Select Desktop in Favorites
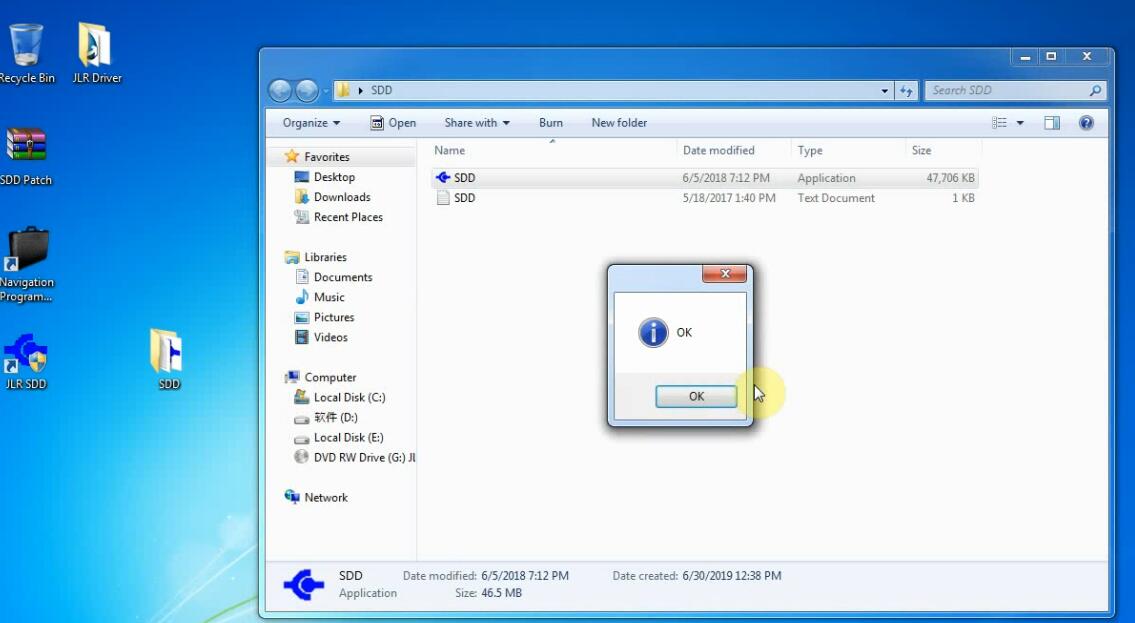 (334, 177)
